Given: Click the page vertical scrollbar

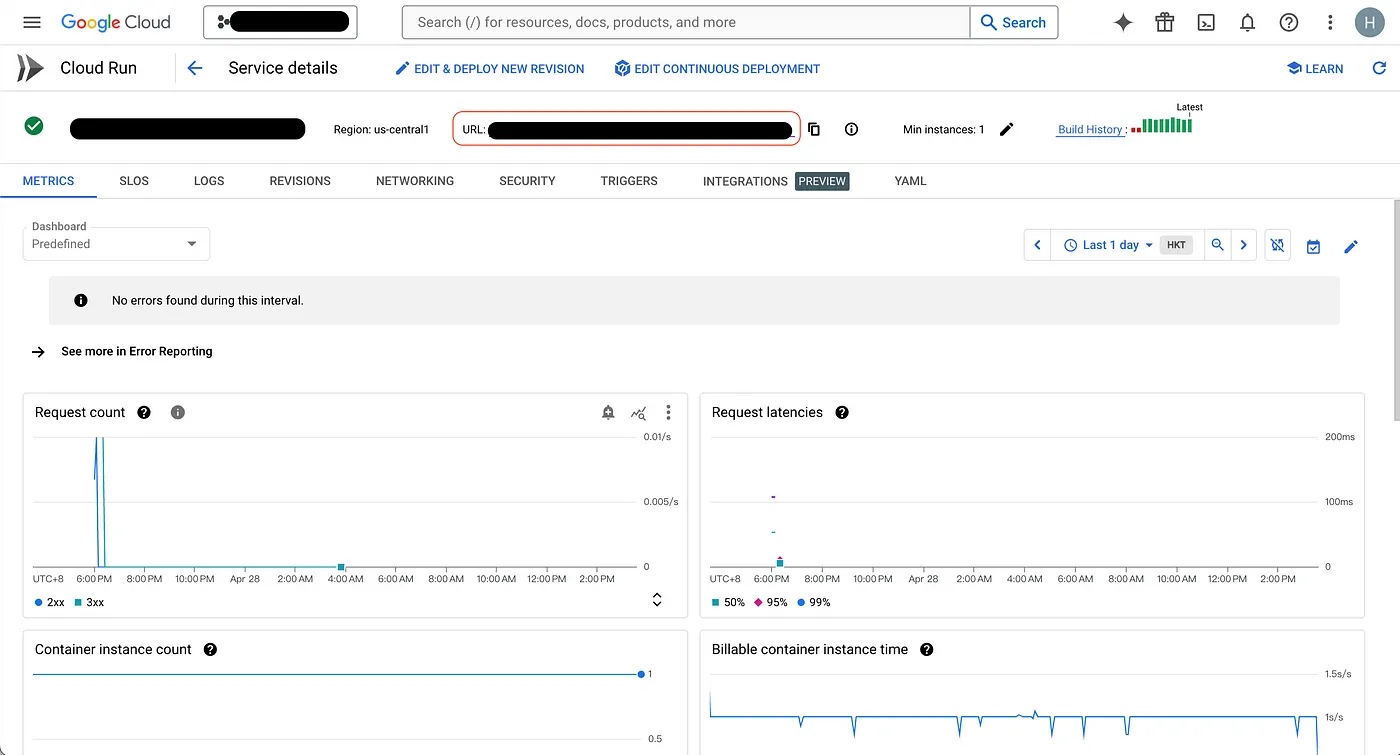Looking at the screenshot, I should 1396,310.
